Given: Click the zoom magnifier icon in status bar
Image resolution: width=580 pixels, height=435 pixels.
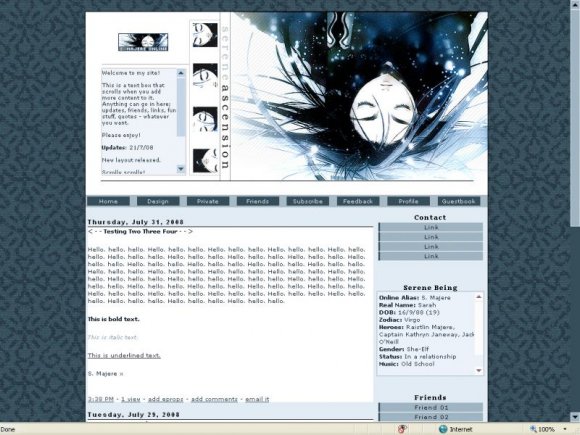Looking at the screenshot, I should pos(533,429).
